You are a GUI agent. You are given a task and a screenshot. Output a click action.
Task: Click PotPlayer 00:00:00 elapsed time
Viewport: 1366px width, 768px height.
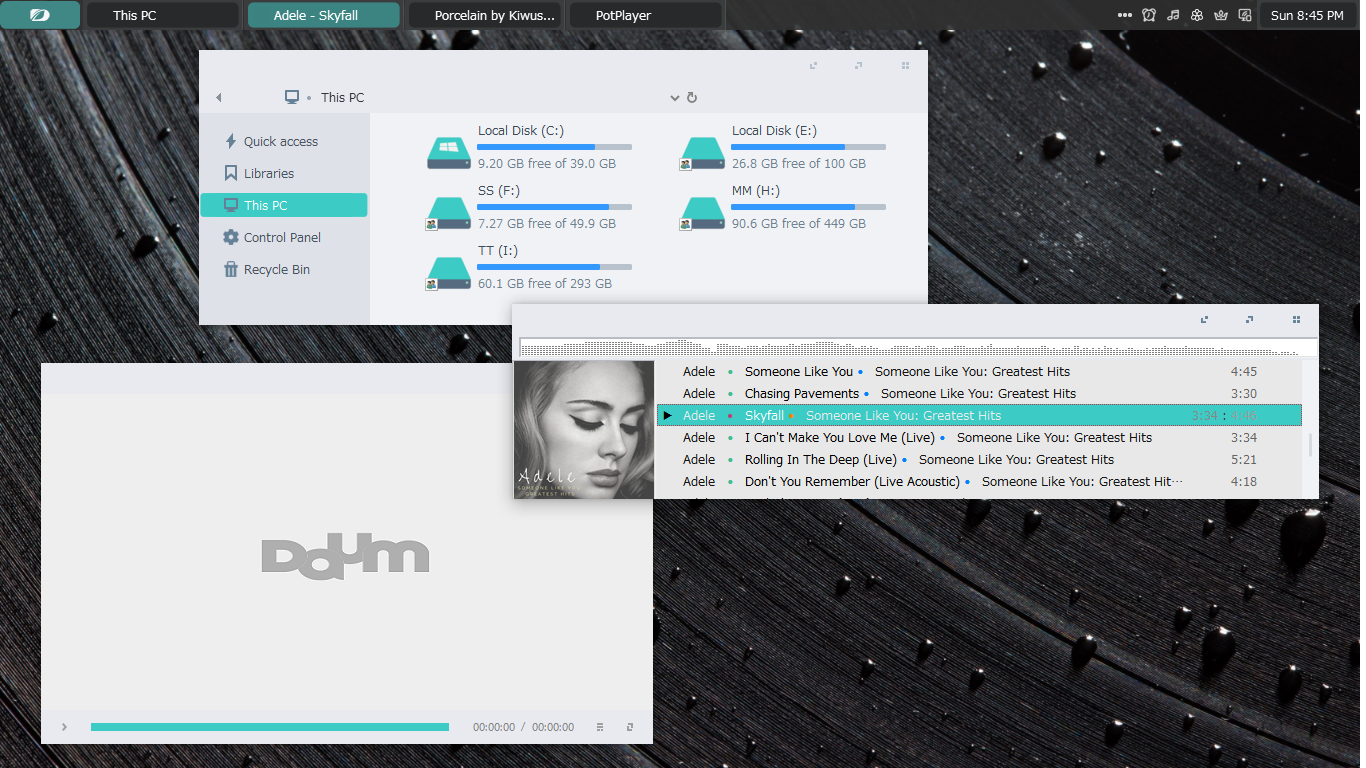[494, 727]
